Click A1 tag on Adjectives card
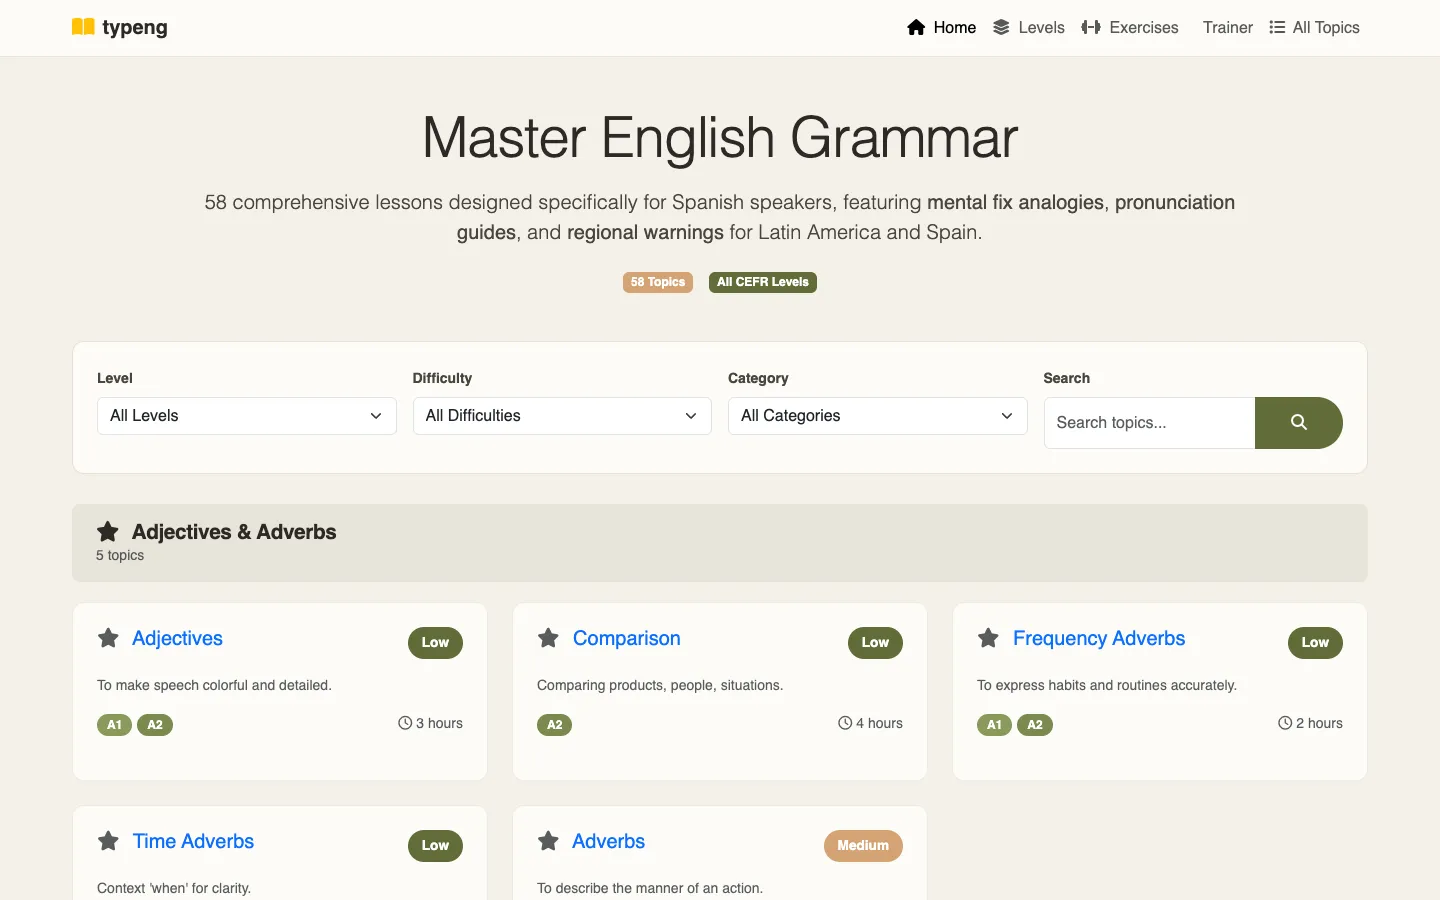Image resolution: width=1440 pixels, height=900 pixels. (x=114, y=725)
